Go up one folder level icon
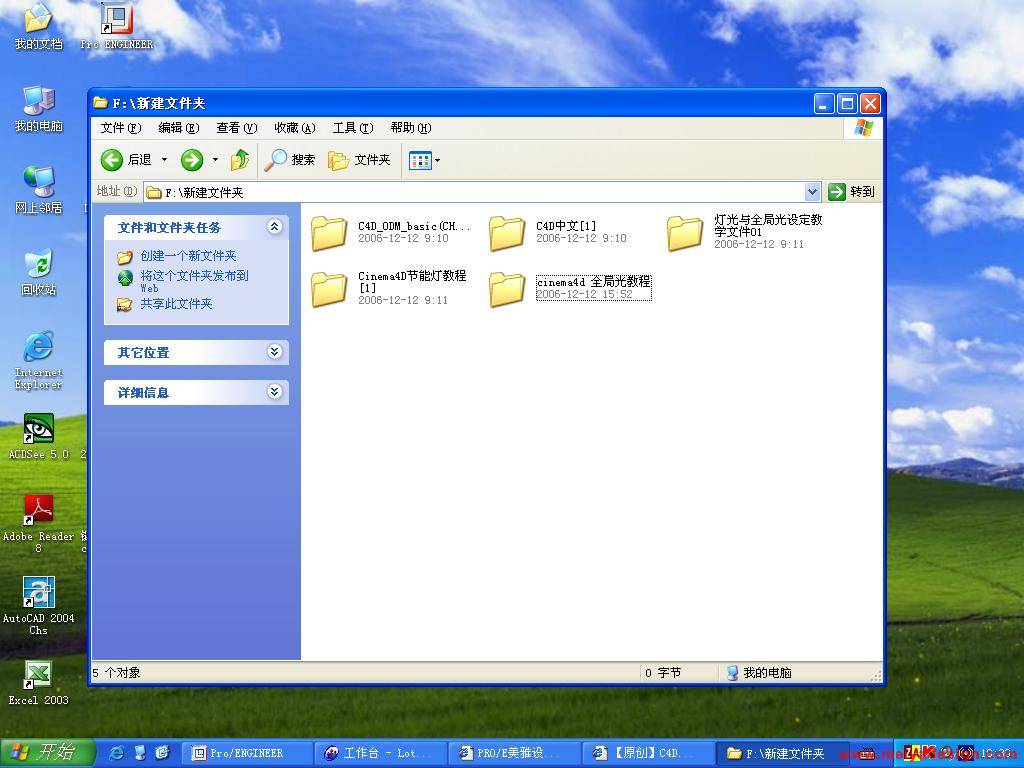Image resolution: width=1024 pixels, height=768 pixels. click(x=240, y=159)
